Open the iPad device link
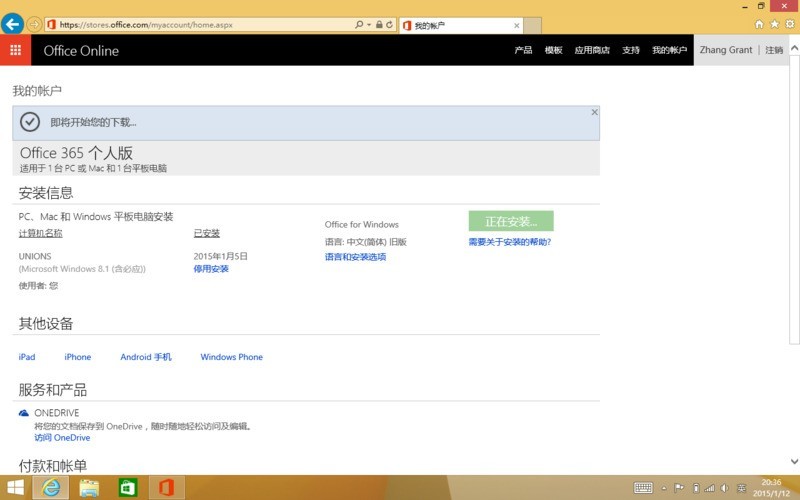The width and height of the screenshot is (800, 500). [27, 357]
